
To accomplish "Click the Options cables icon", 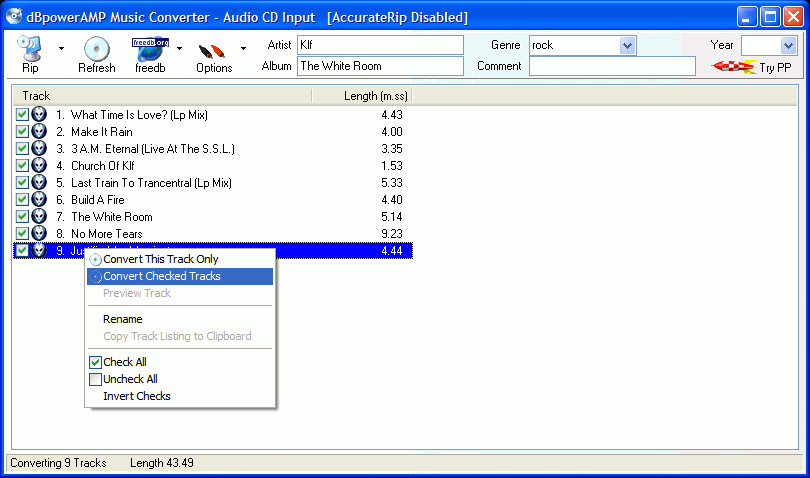I will click(212, 51).
